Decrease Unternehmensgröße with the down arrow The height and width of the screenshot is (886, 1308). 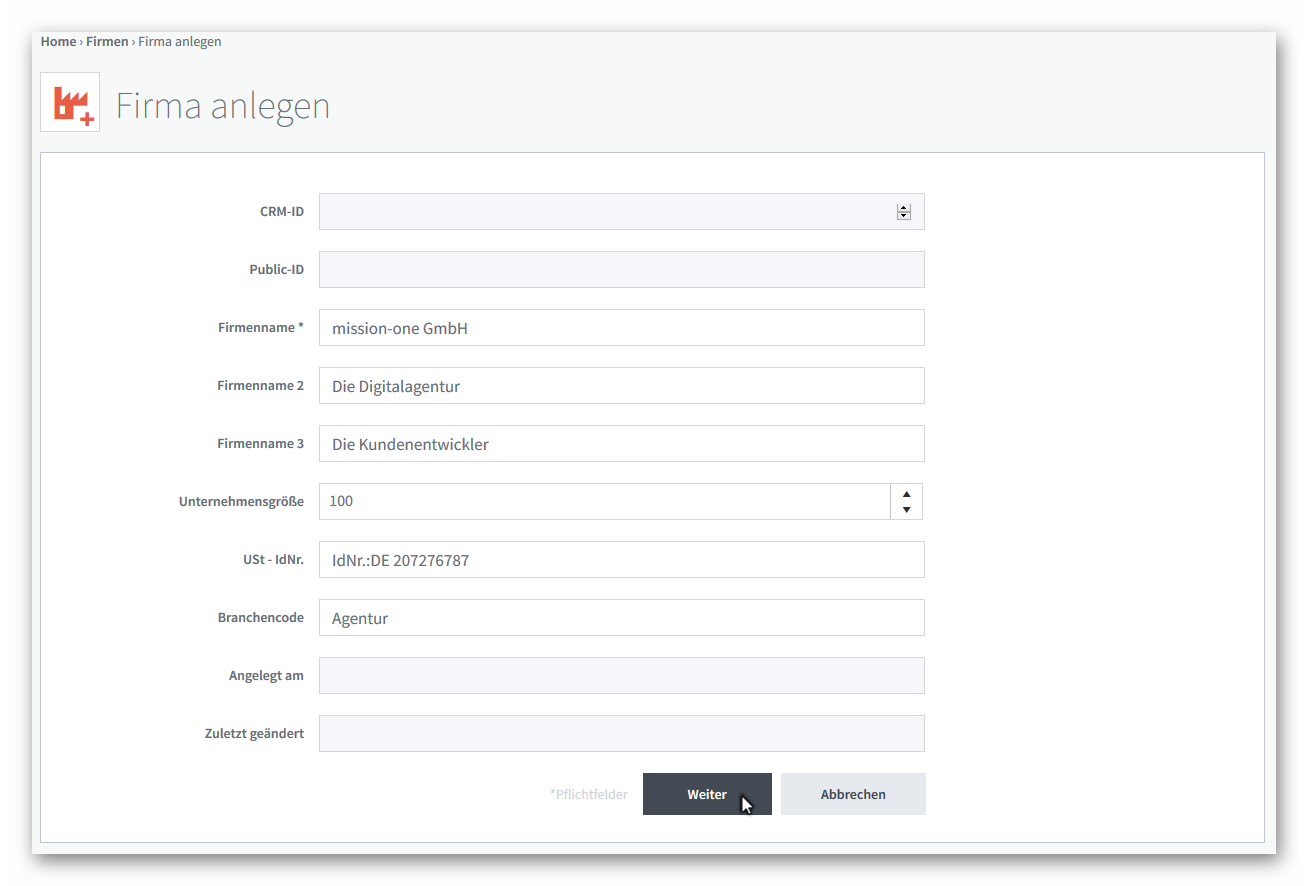click(906, 510)
